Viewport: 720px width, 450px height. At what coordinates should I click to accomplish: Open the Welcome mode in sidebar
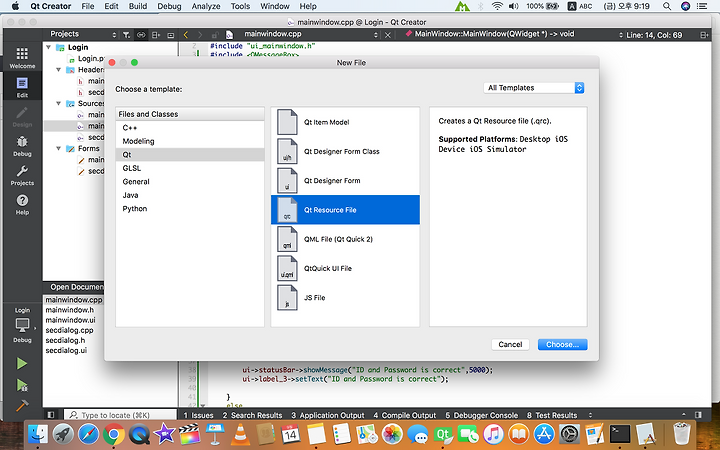pyautogui.click(x=22, y=57)
